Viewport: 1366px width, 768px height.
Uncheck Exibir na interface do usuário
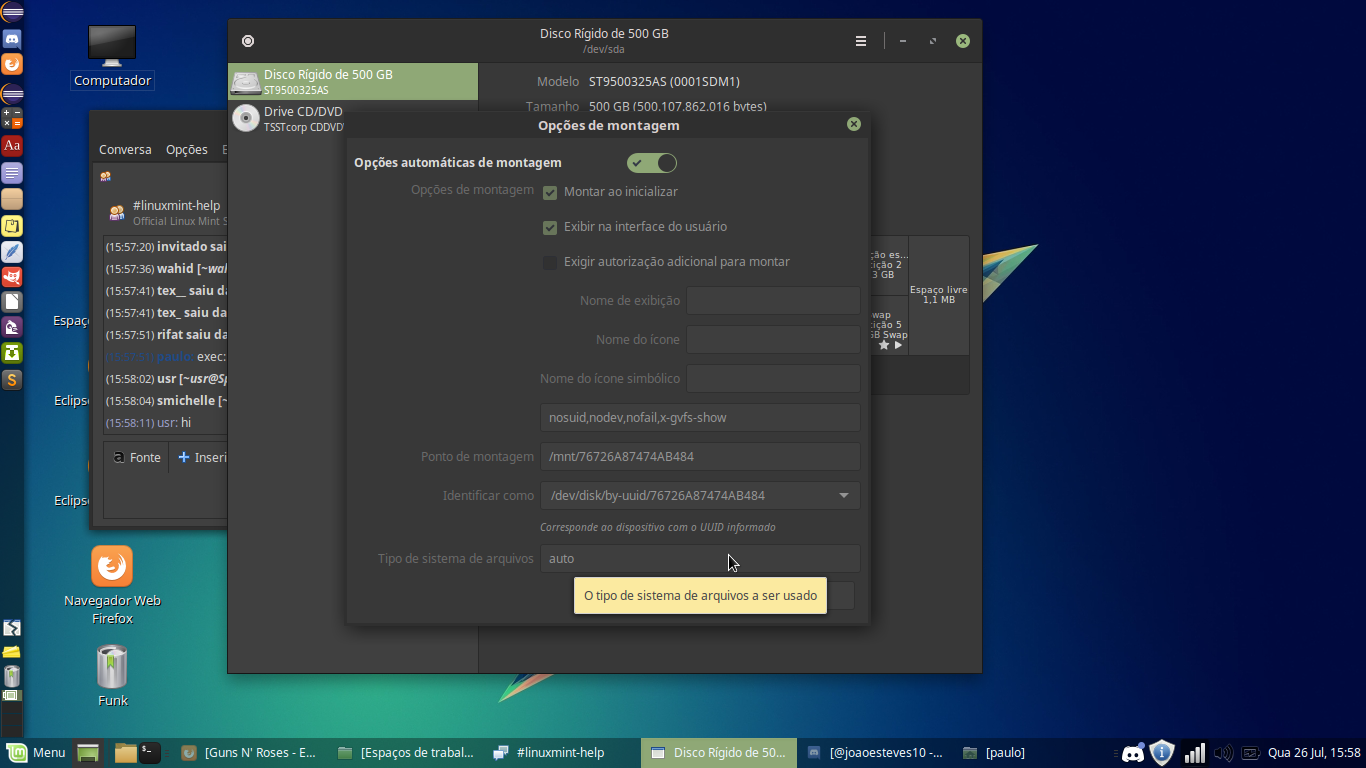tap(550, 227)
